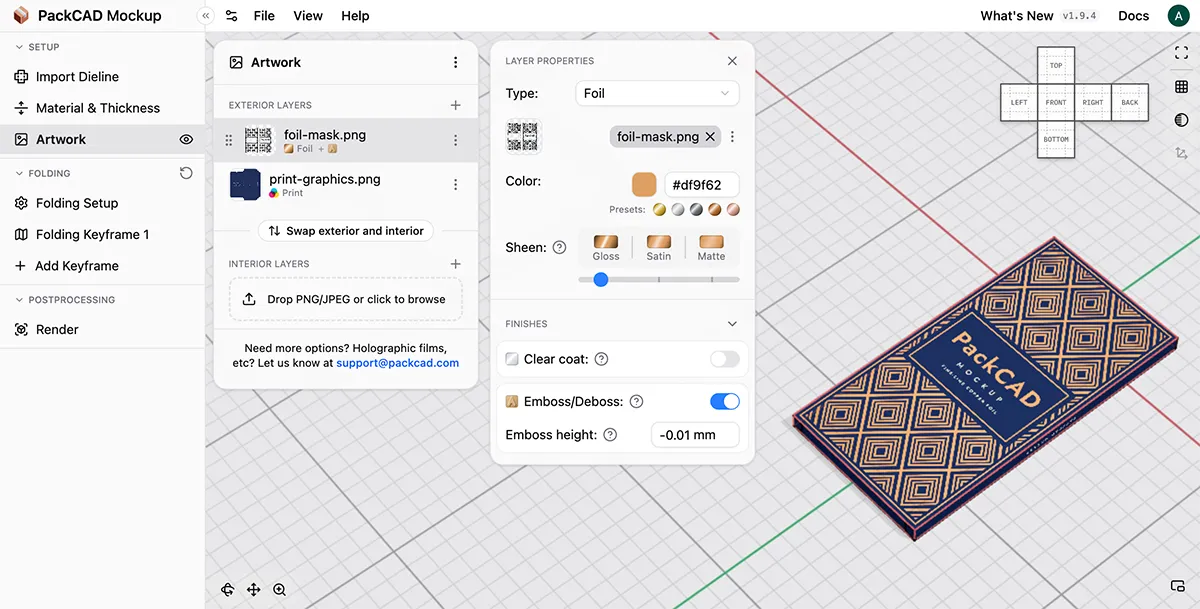
Task: Choose the dark gunmetal preset color
Action: [696, 210]
